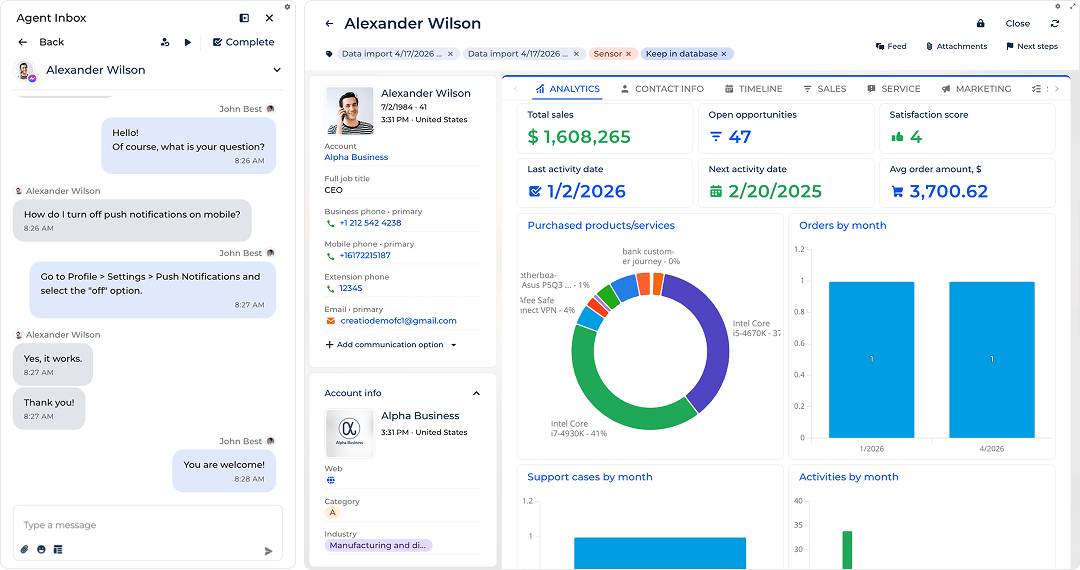Image resolution: width=1080 pixels, height=570 pixels.
Task: Open Add communication option dropdown arrow
Action: [453, 345]
